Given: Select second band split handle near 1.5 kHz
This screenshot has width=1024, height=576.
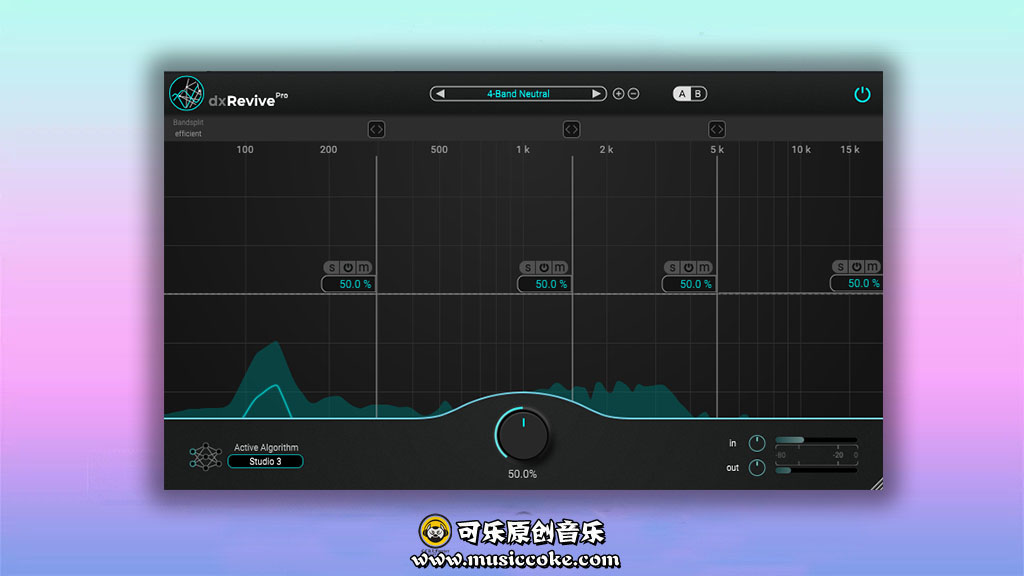Looking at the screenshot, I should pyautogui.click(x=571, y=129).
